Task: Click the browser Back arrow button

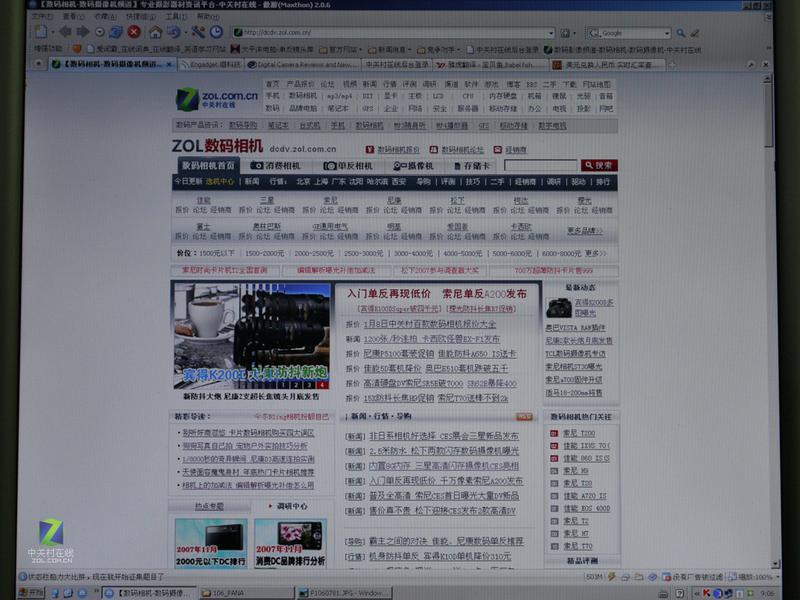Action: pyautogui.click(x=65, y=32)
